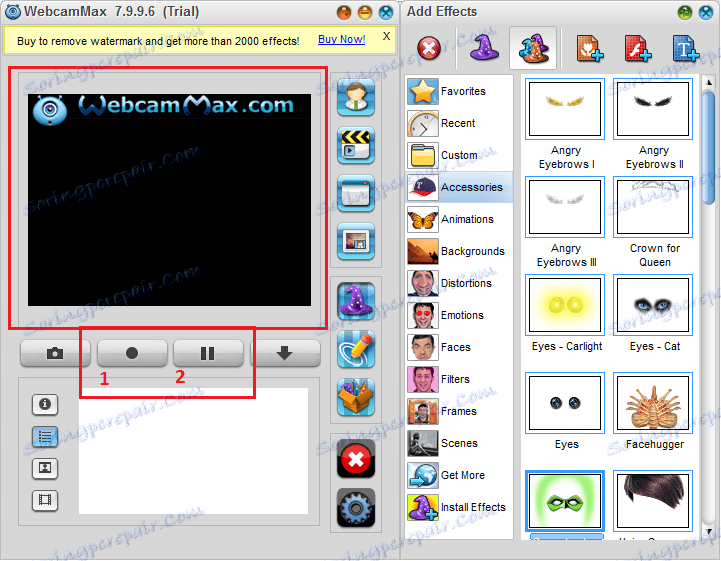721x561 pixels.
Task: Select the Accessories category
Action: (x=459, y=187)
